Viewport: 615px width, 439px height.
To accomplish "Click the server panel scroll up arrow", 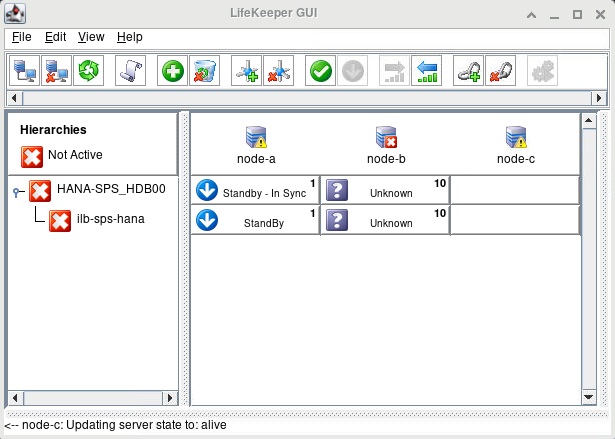I will click(x=588, y=120).
